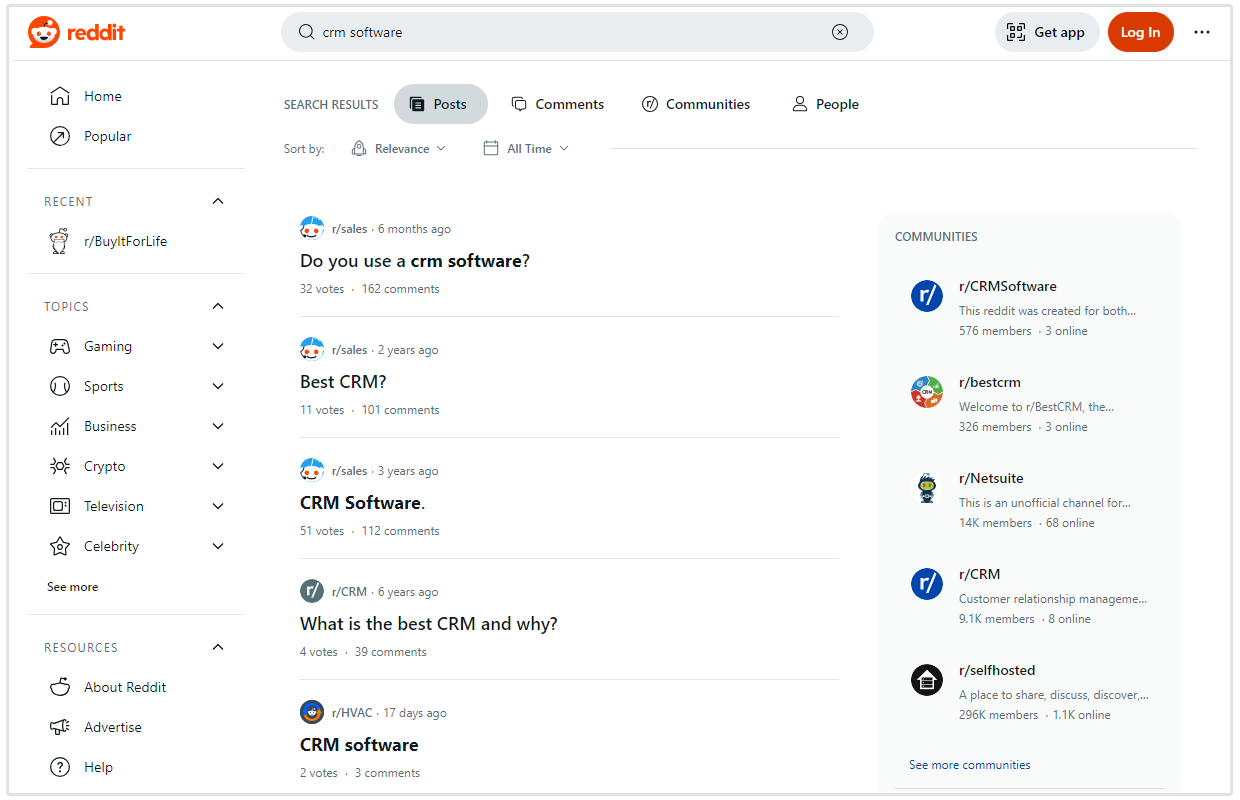The width and height of the screenshot is (1240, 800).
Task: Click See more communities link
Action: pos(969,765)
